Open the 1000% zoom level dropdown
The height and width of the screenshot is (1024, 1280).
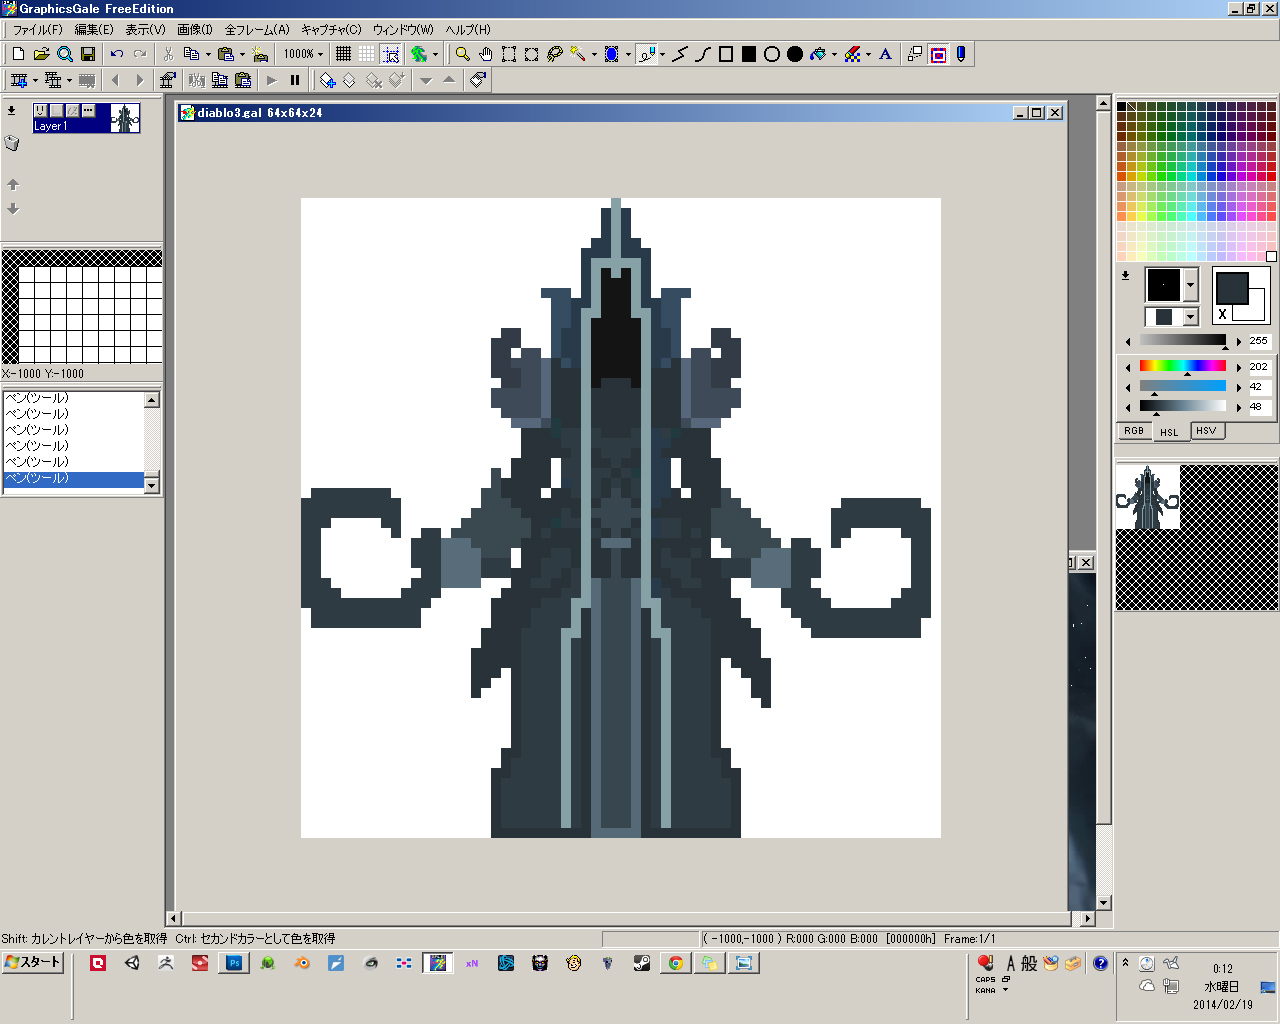tap(320, 54)
